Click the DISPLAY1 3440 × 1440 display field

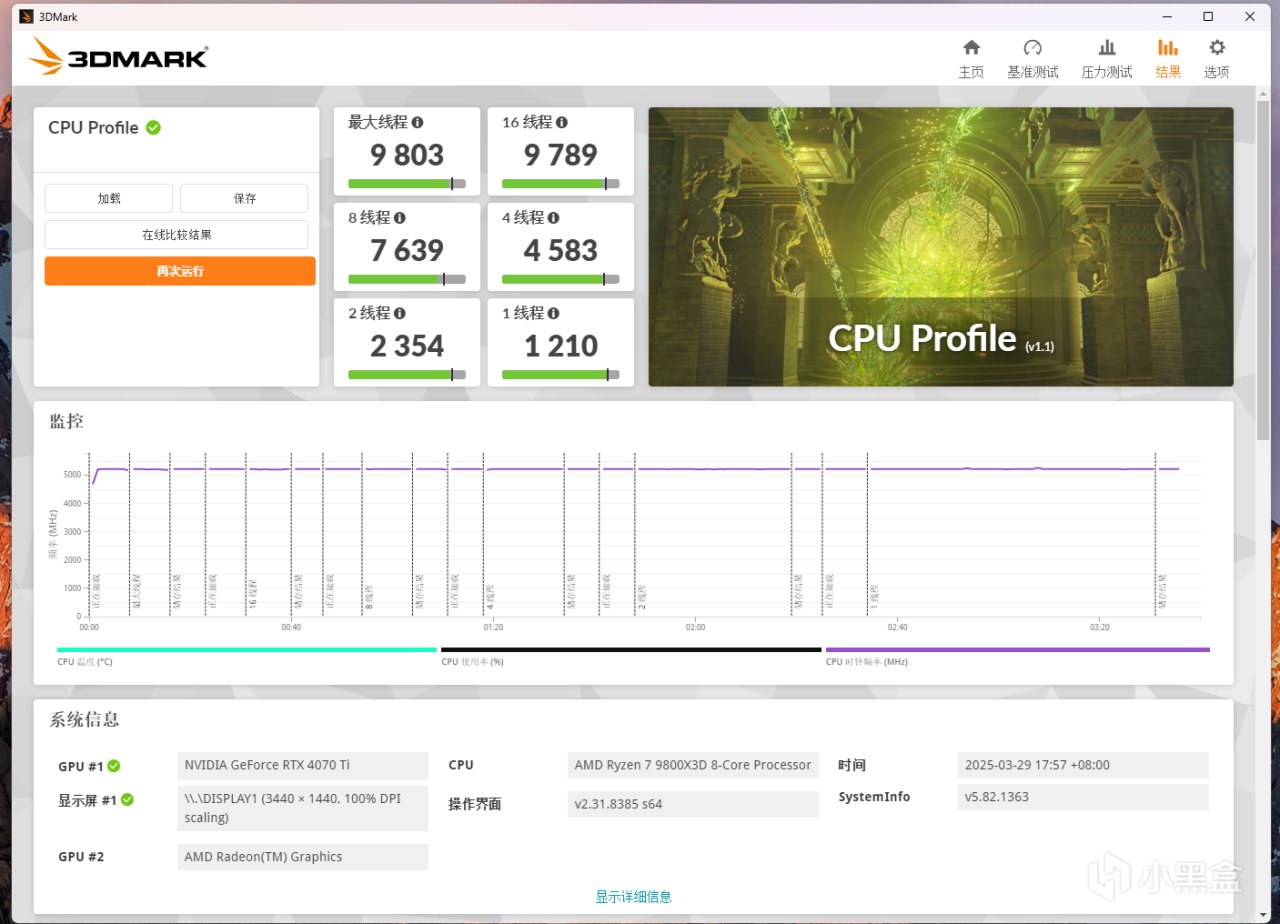tap(303, 808)
